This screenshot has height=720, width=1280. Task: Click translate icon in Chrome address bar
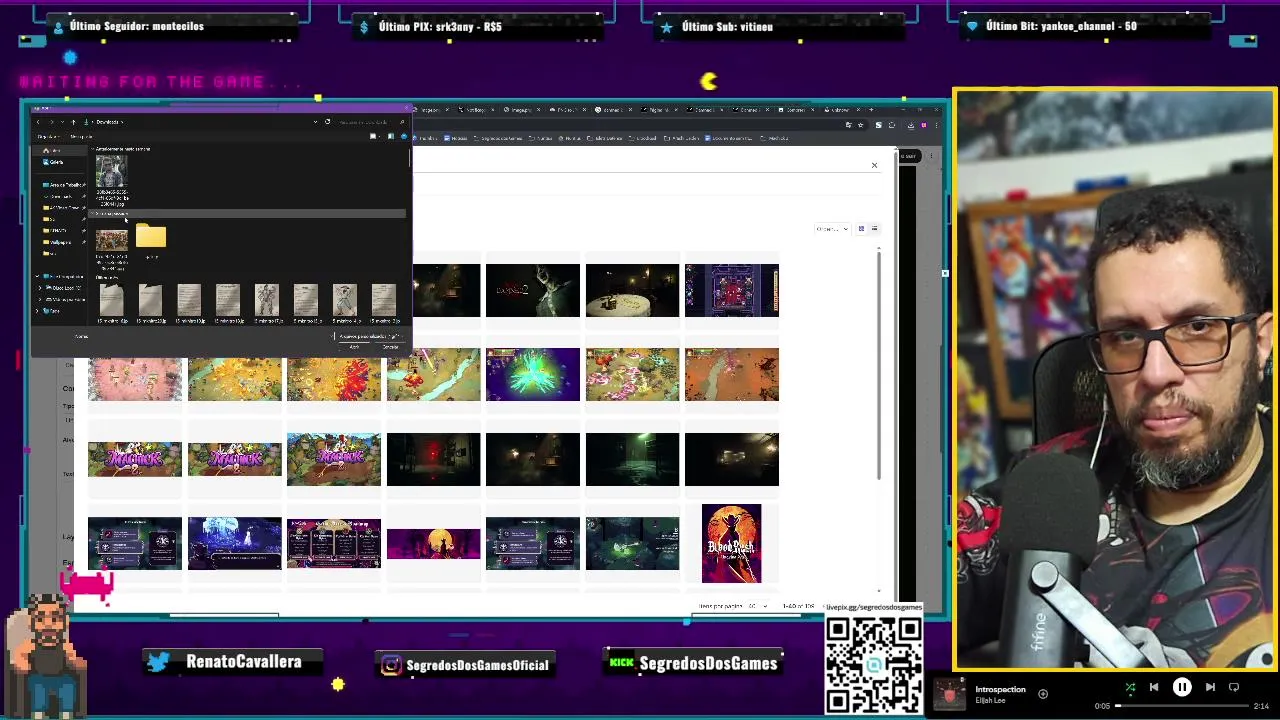[848, 125]
